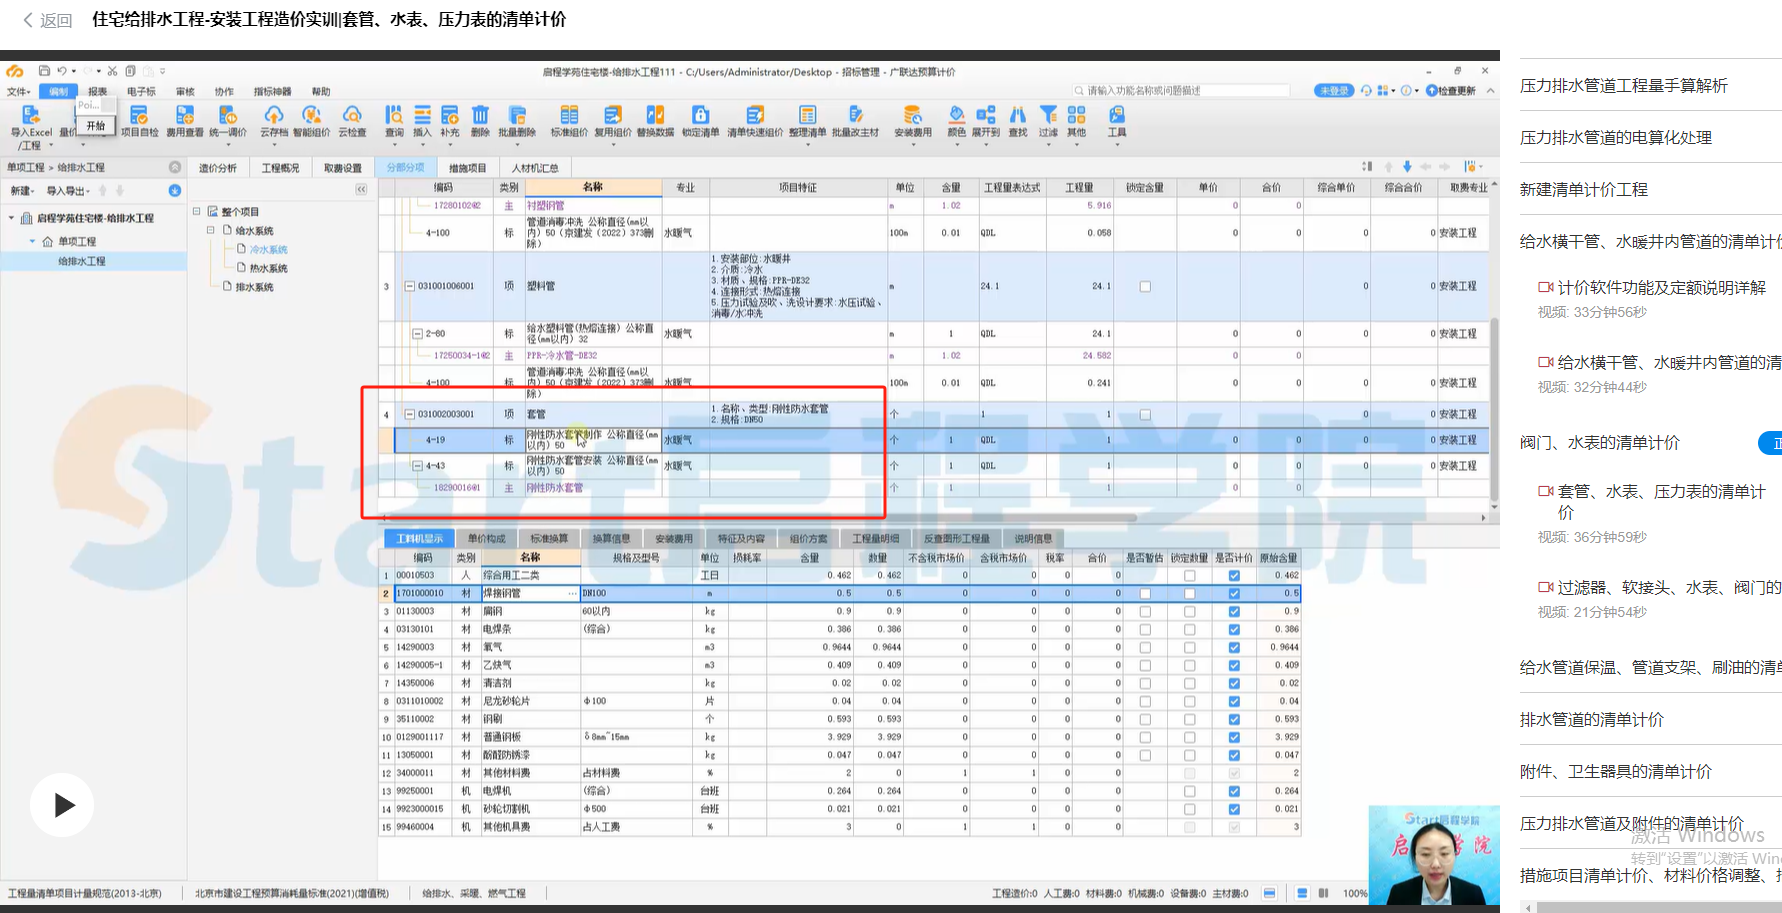Click the 替换数据 replace data icon
This screenshot has width=1782, height=913.
click(655, 121)
